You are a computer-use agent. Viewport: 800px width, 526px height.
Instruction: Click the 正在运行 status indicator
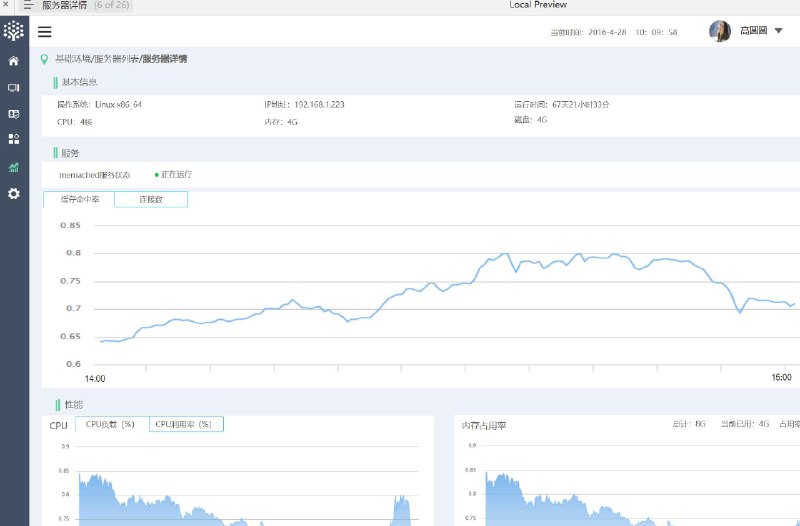(x=173, y=174)
